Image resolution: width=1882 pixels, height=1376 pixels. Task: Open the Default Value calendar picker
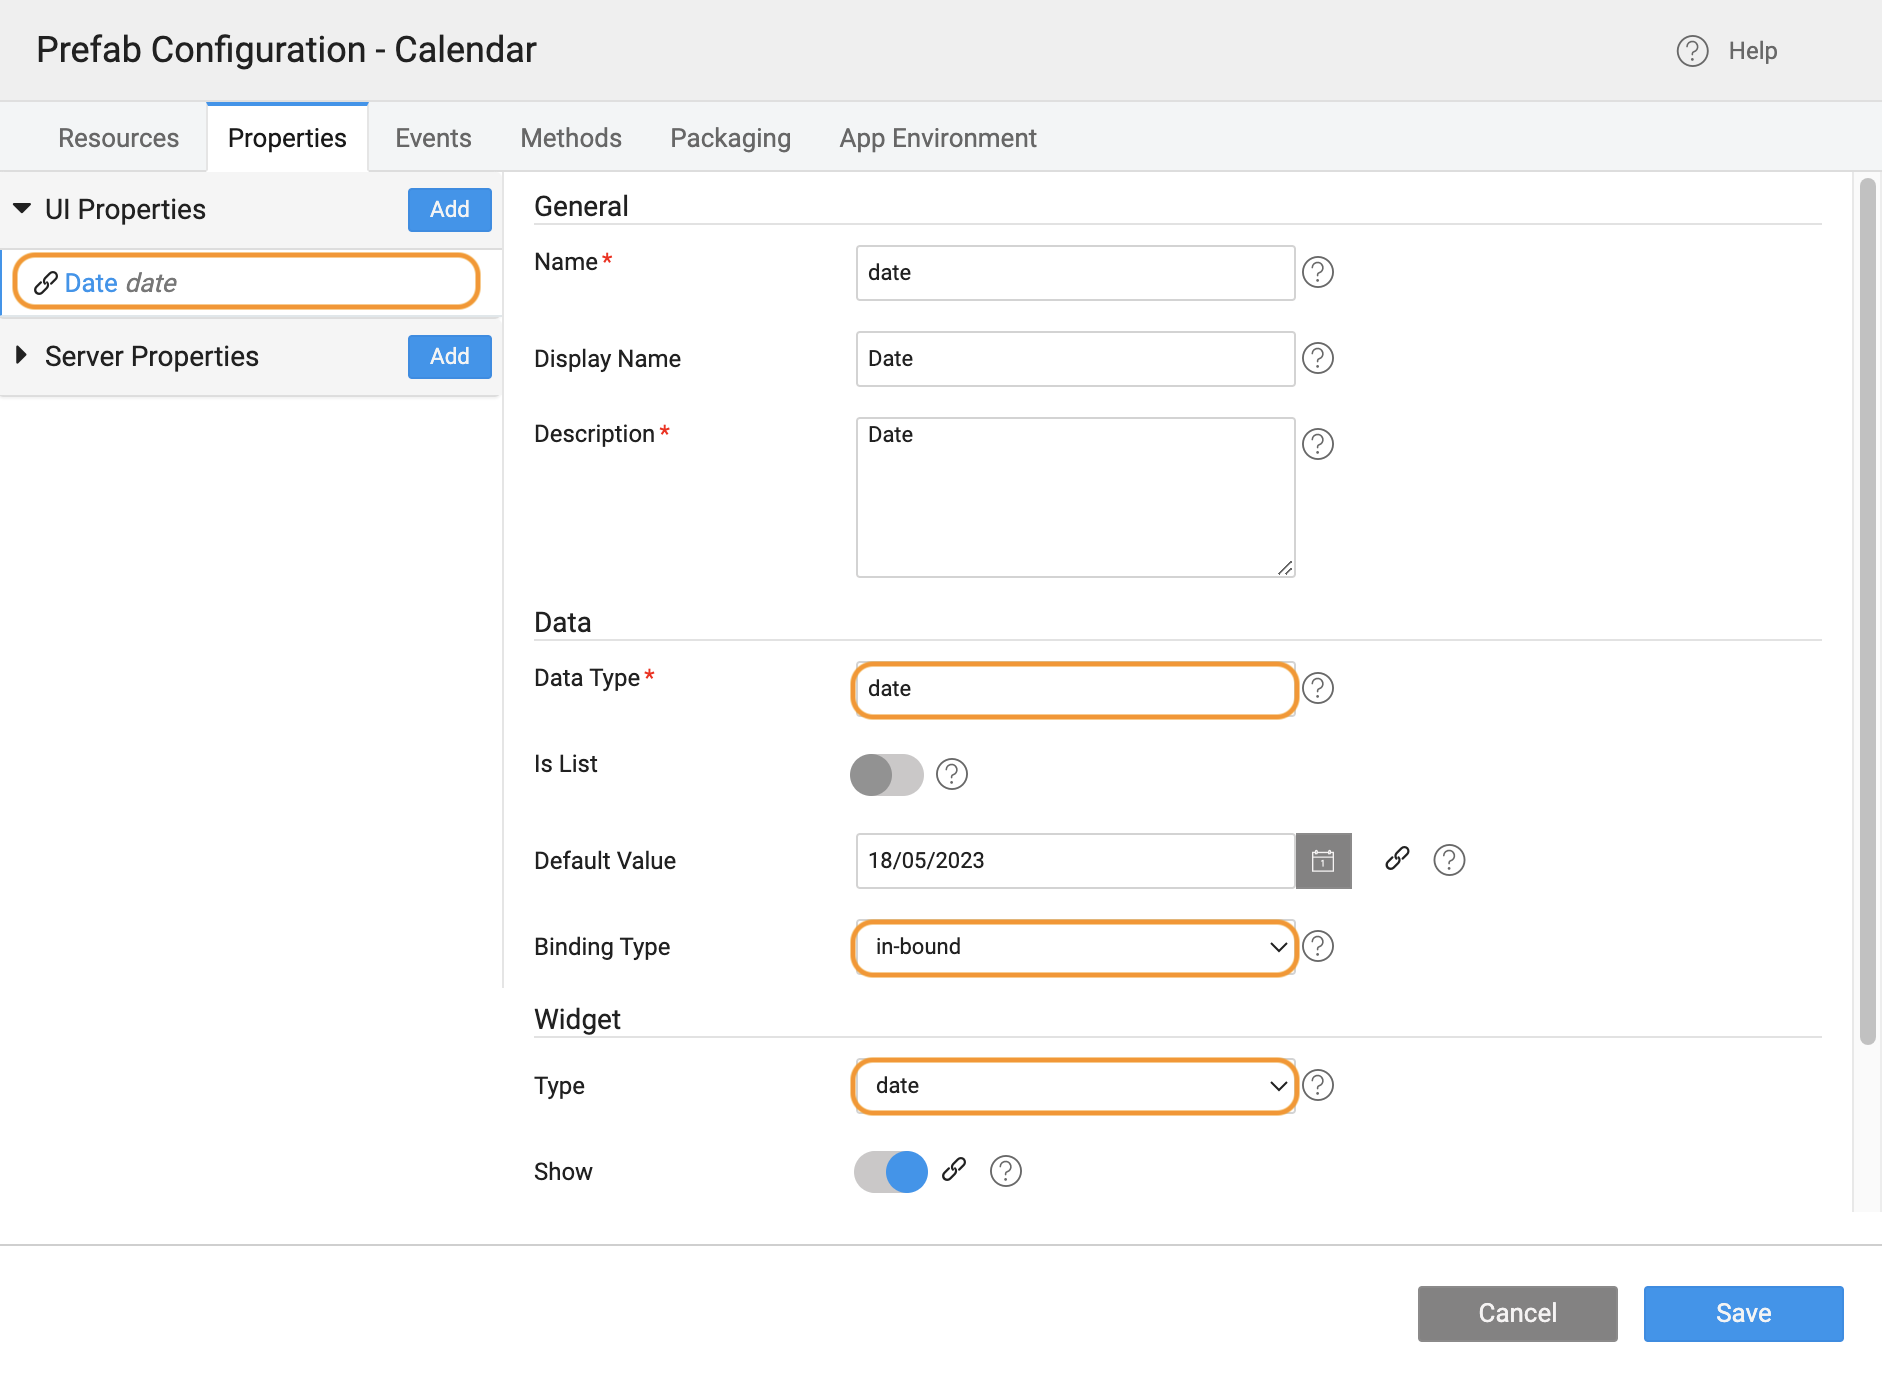pos(1323,860)
